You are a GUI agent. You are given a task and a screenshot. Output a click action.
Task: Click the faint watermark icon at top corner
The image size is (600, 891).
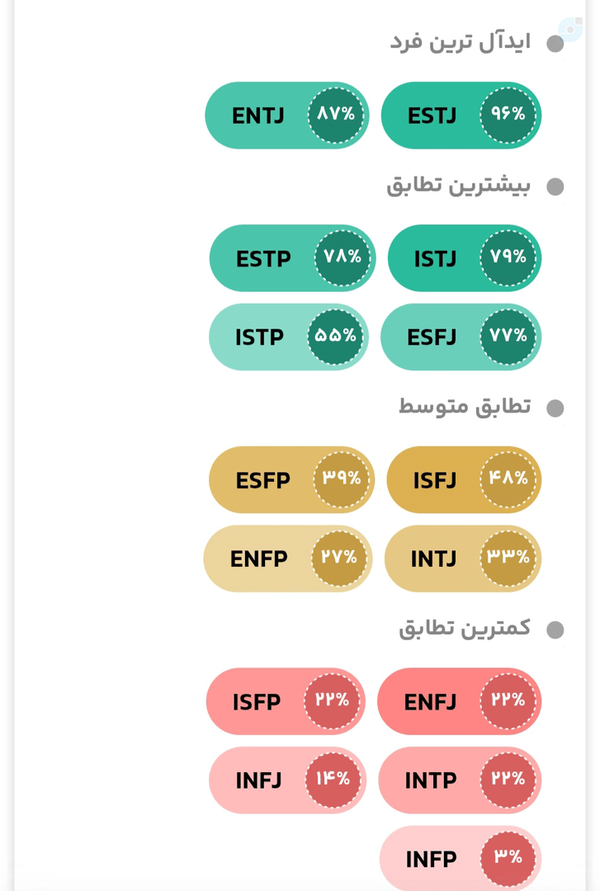click(570, 28)
